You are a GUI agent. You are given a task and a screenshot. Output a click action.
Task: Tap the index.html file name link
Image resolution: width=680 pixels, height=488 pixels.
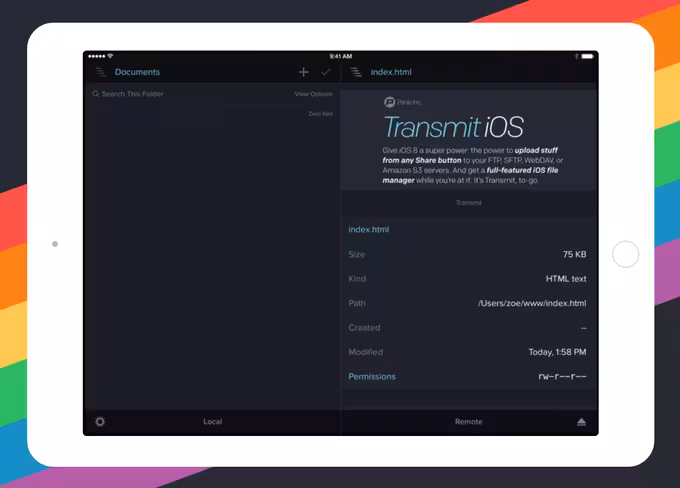tap(369, 229)
